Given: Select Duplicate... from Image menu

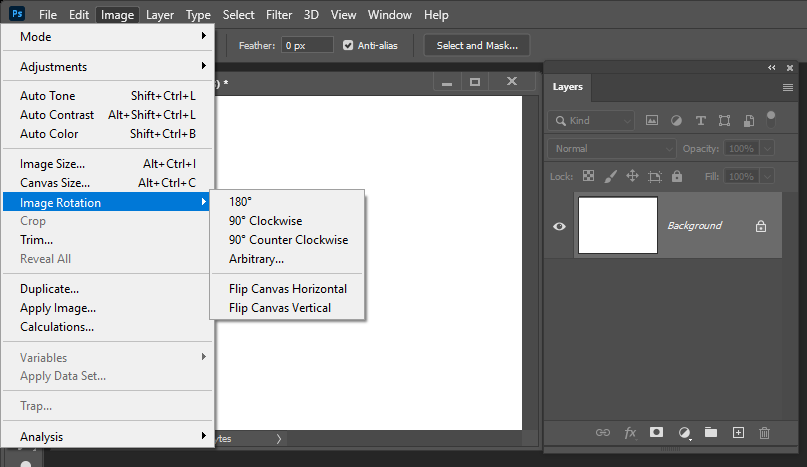Looking at the screenshot, I should click(108, 288).
